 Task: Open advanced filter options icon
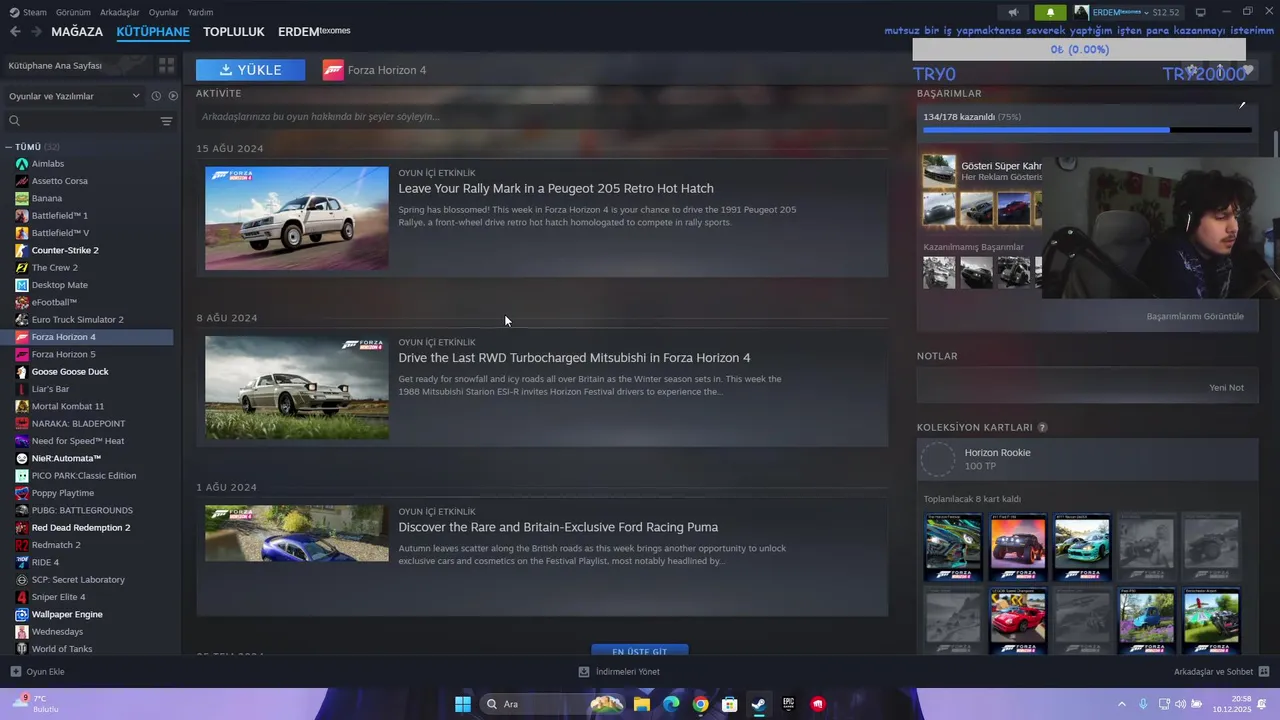(x=166, y=121)
